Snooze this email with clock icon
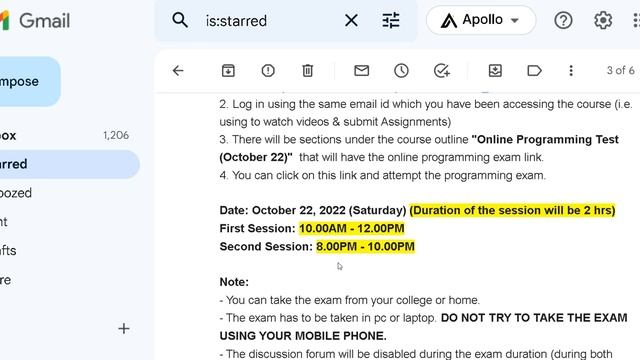 [401, 71]
